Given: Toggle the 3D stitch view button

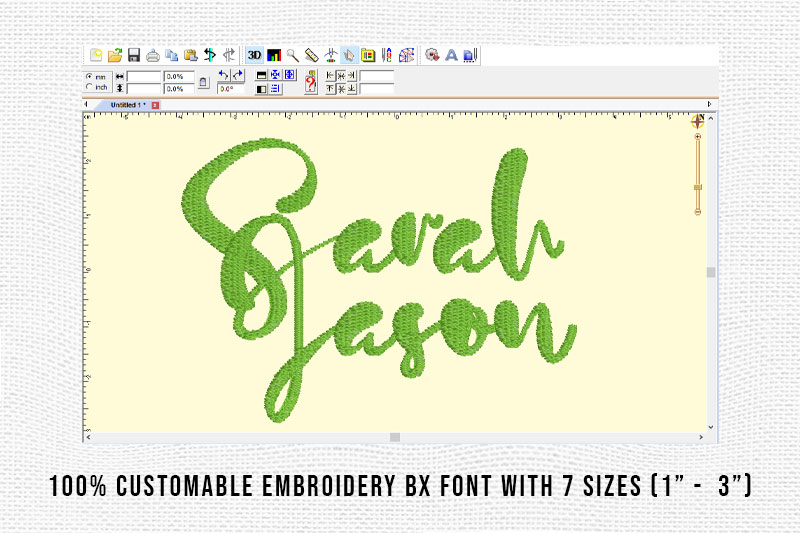Looking at the screenshot, I should pyautogui.click(x=254, y=55).
